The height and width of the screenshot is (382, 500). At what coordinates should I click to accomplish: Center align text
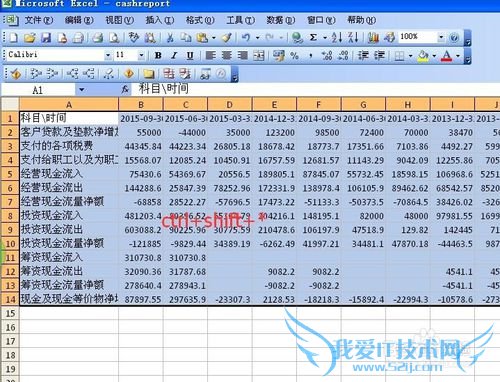click(227, 55)
